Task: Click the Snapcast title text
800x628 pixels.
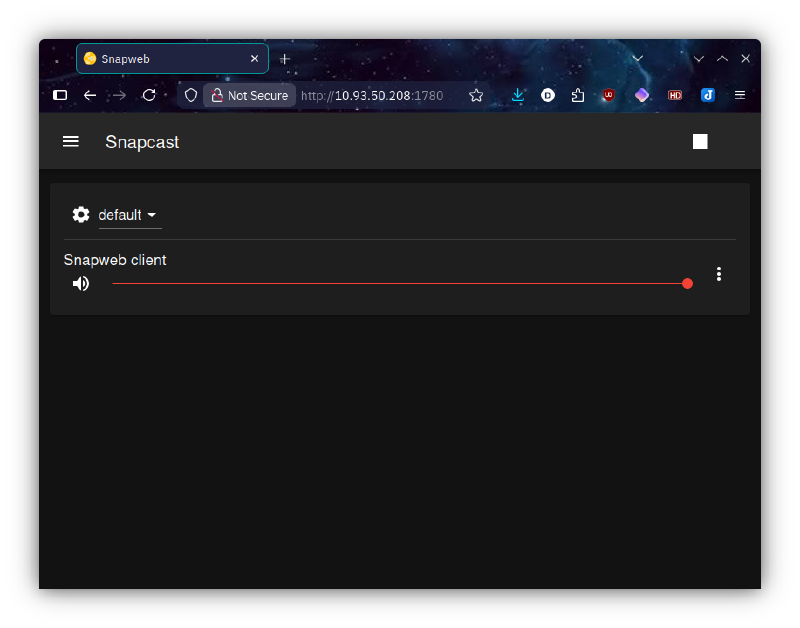Action: coord(142,142)
